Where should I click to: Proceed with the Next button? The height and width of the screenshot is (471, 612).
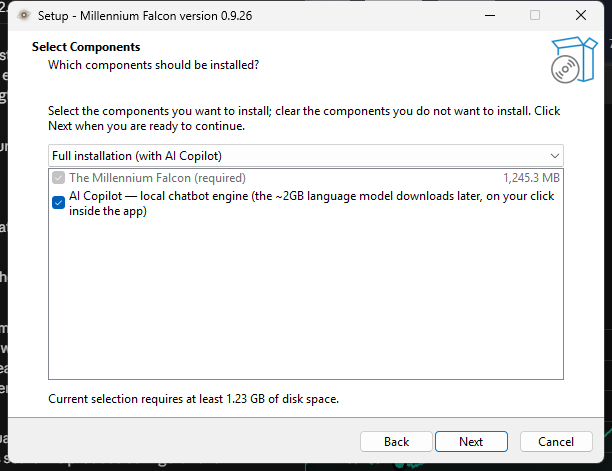(x=471, y=441)
